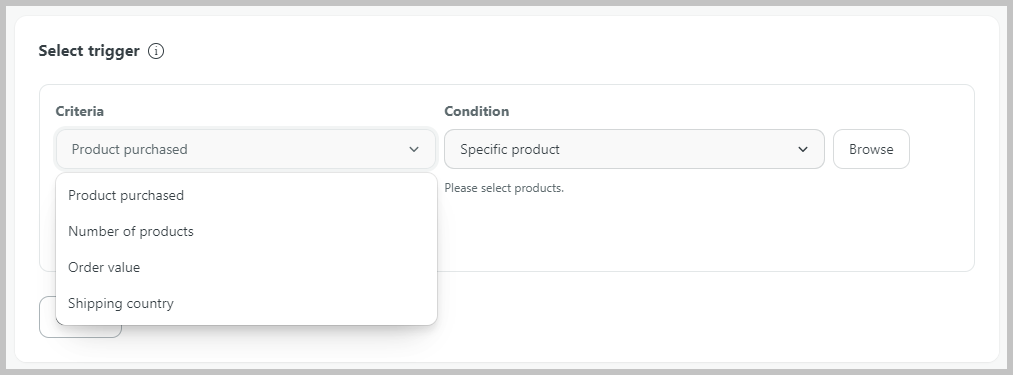Click the Condition field label

pos(476,111)
